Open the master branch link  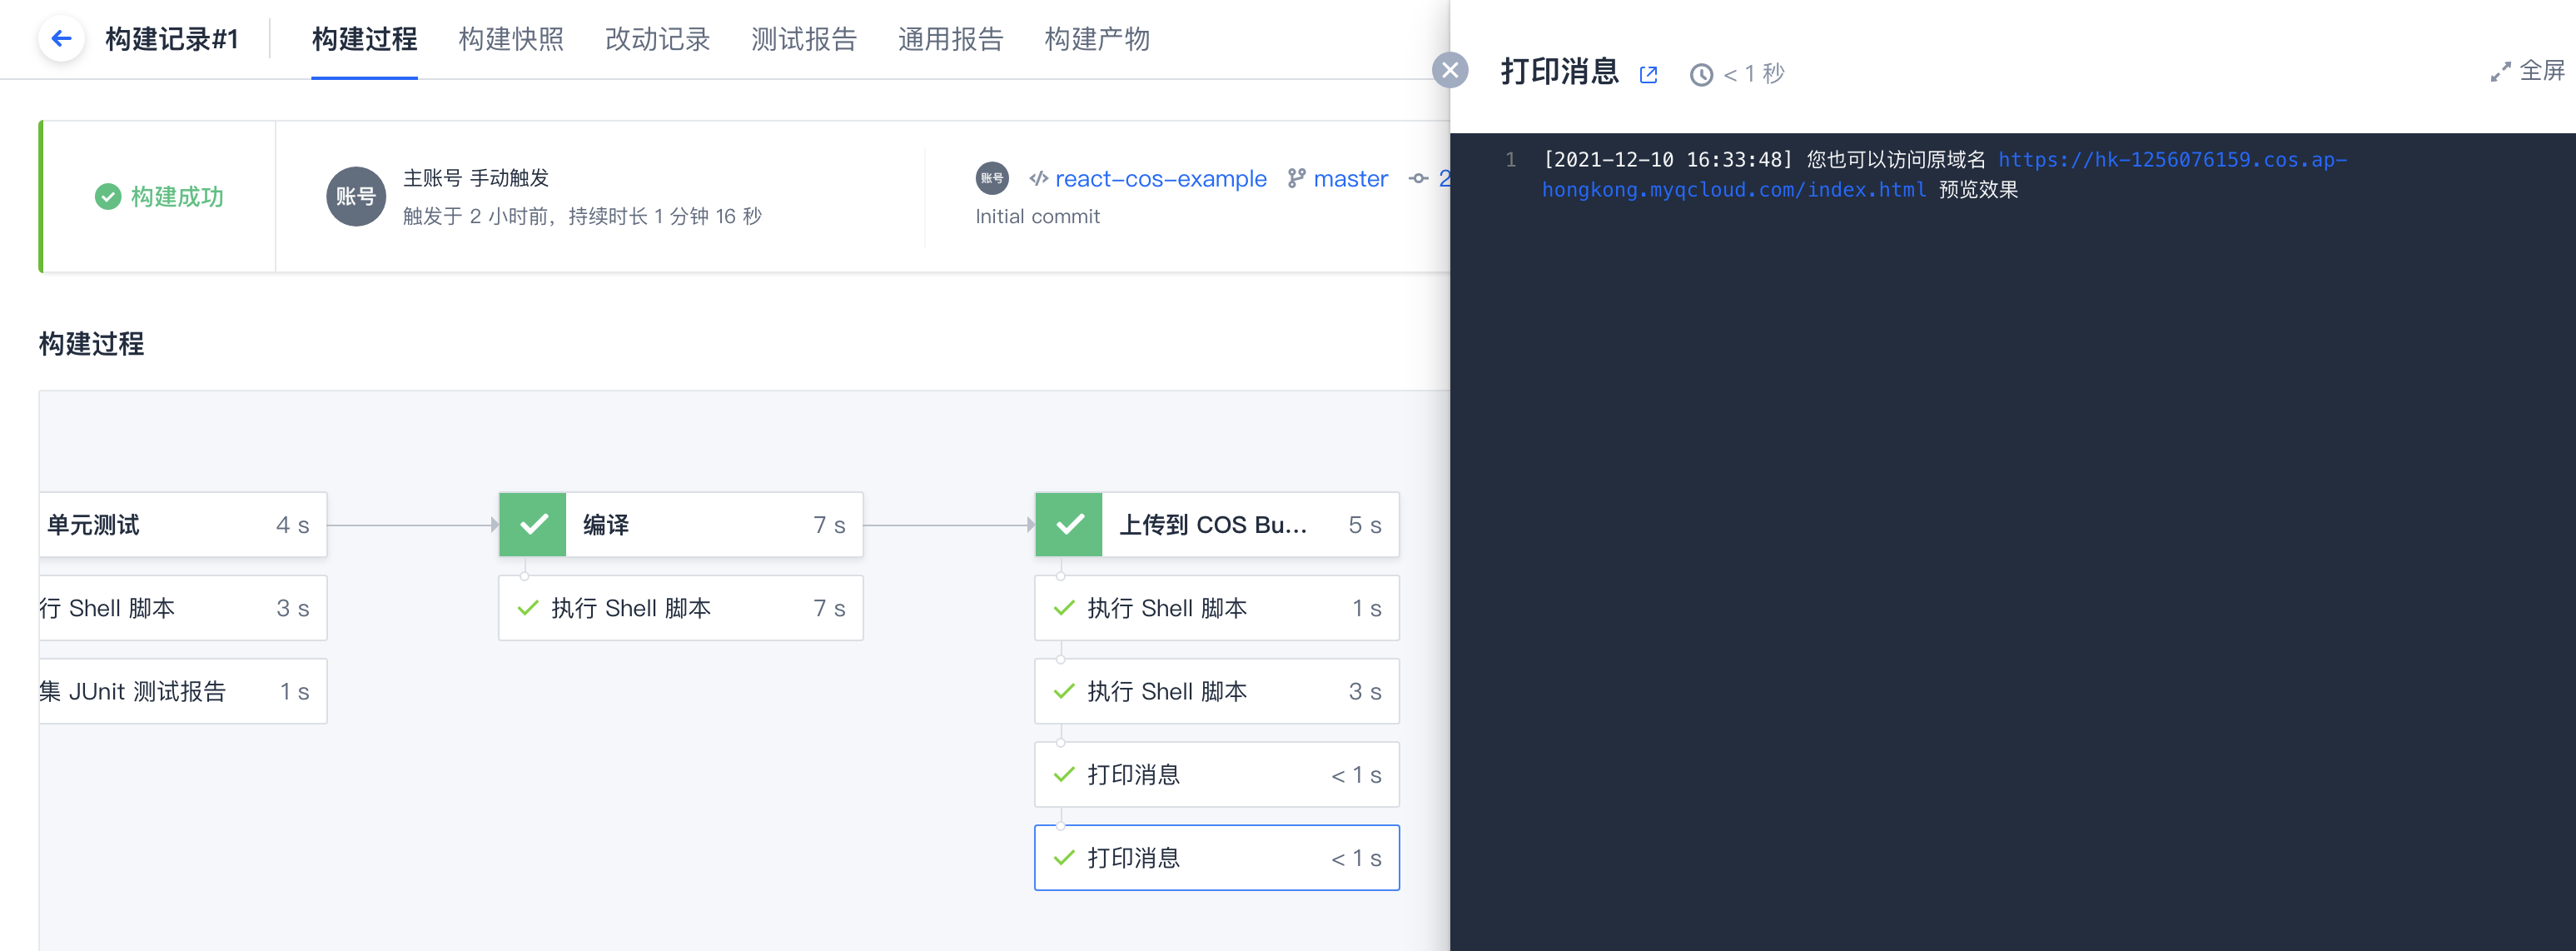click(x=1350, y=178)
